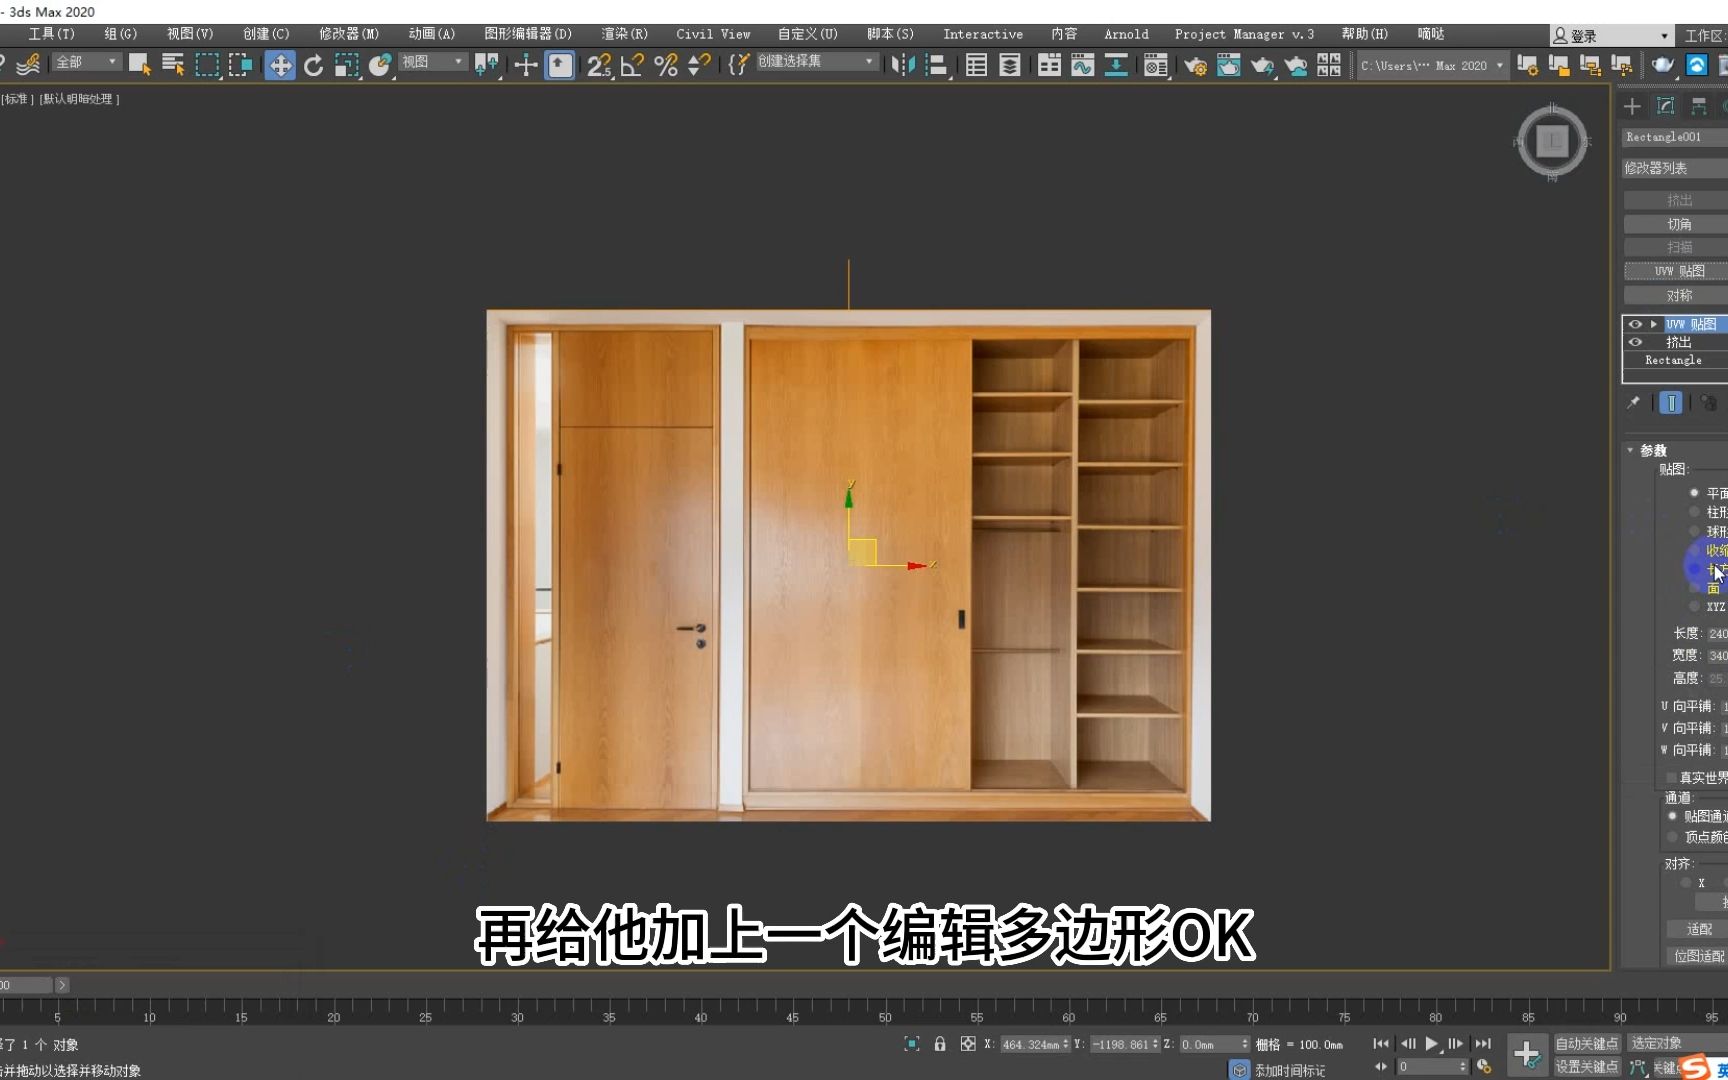Toggle visibility of the 挤出 modifier
This screenshot has height=1080, width=1728.
(1635, 342)
